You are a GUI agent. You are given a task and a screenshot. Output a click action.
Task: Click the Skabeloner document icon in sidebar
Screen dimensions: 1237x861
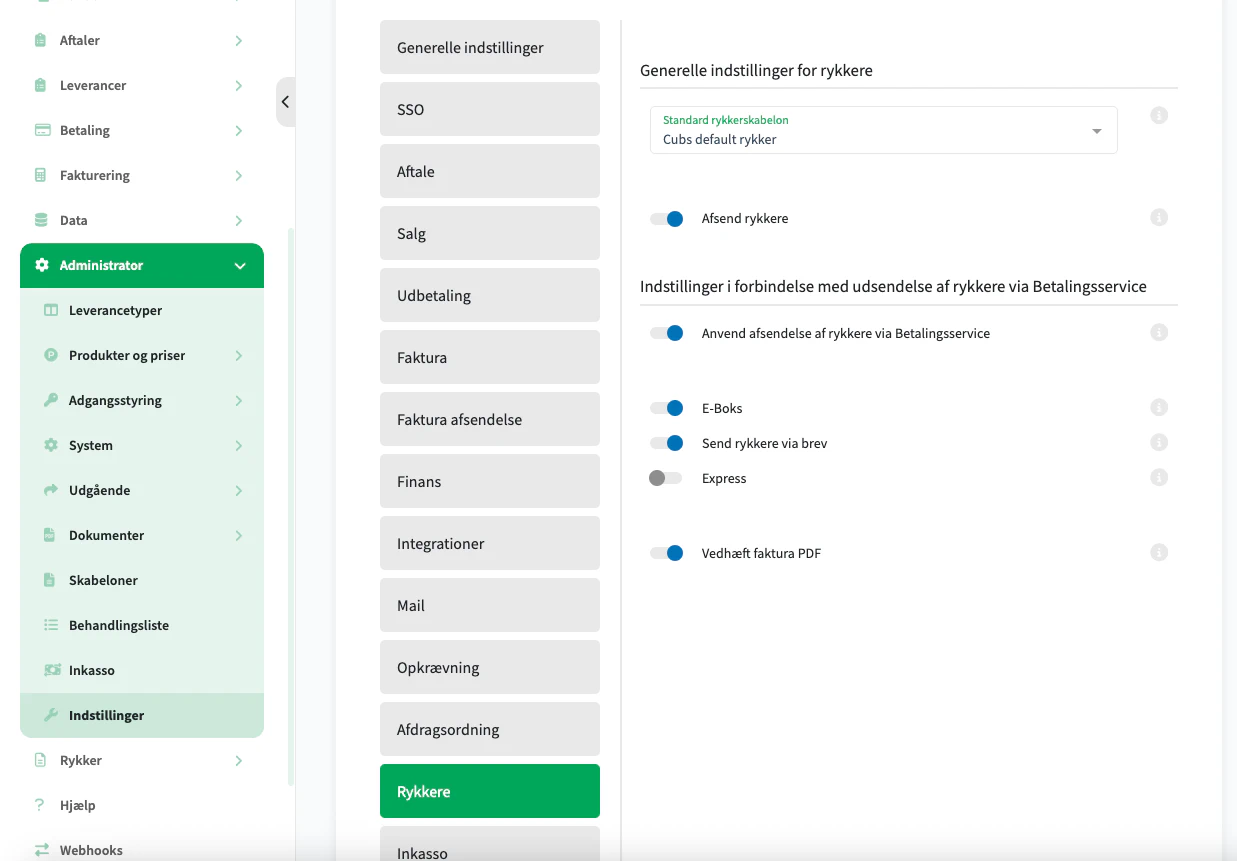pyautogui.click(x=50, y=580)
